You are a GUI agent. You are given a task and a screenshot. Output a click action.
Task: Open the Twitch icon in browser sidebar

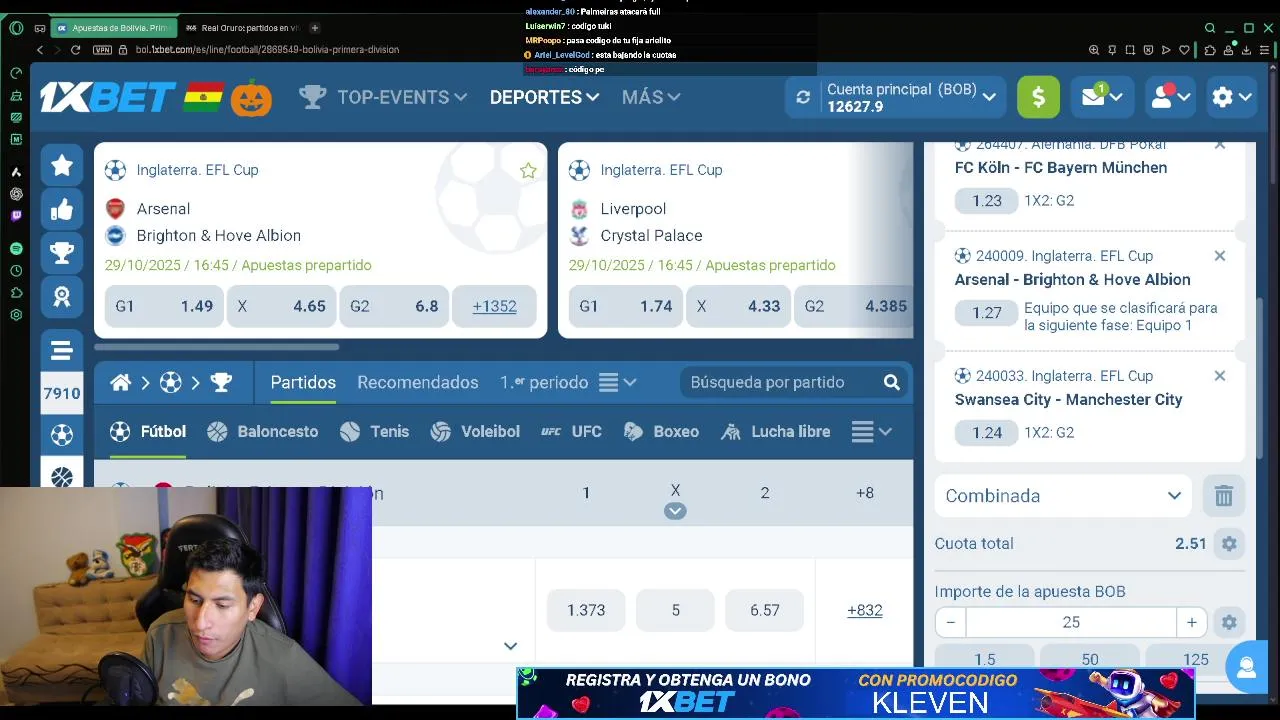[16, 215]
